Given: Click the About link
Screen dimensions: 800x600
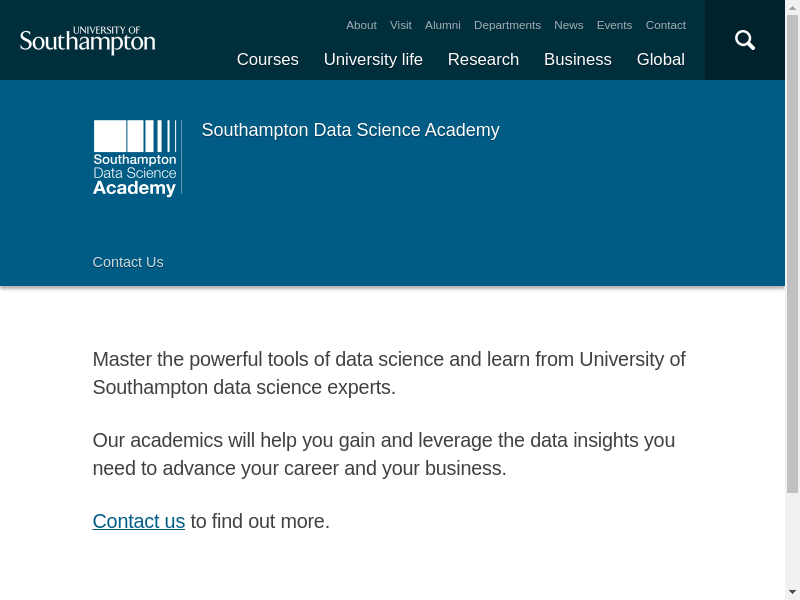Looking at the screenshot, I should click(361, 25).
